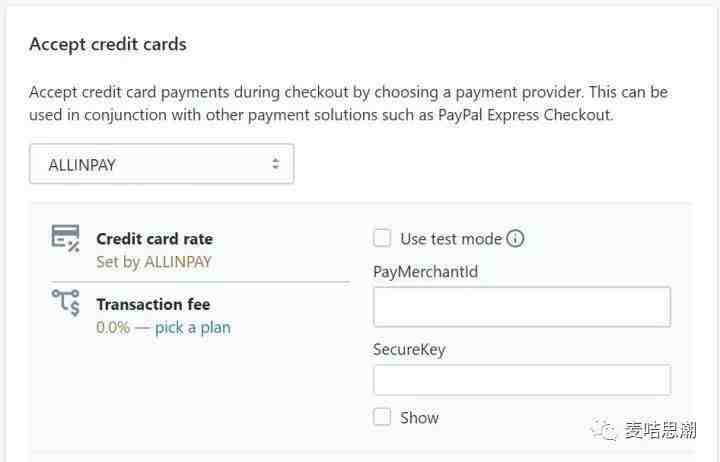720x462 pixels.
Task: Click the 0.0% transaction fee value
Action: click(x=113, y=327)
